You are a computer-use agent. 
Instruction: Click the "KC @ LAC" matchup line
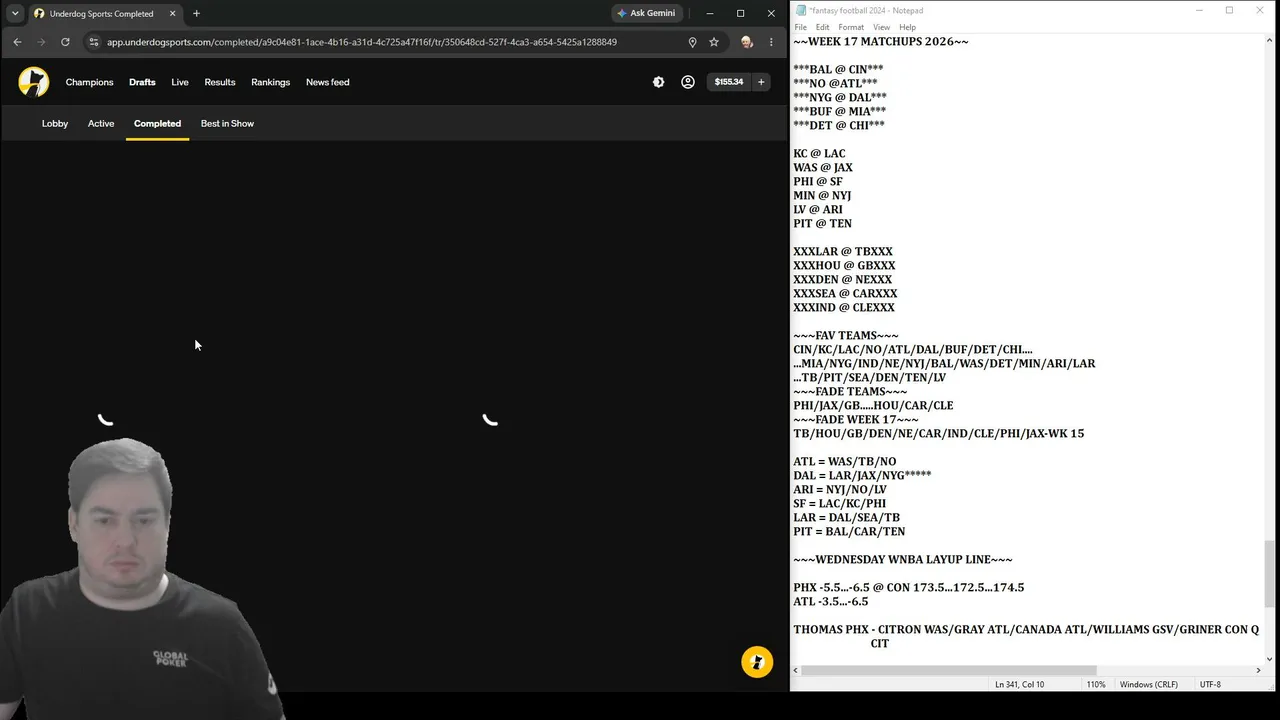tap(820, 153)
